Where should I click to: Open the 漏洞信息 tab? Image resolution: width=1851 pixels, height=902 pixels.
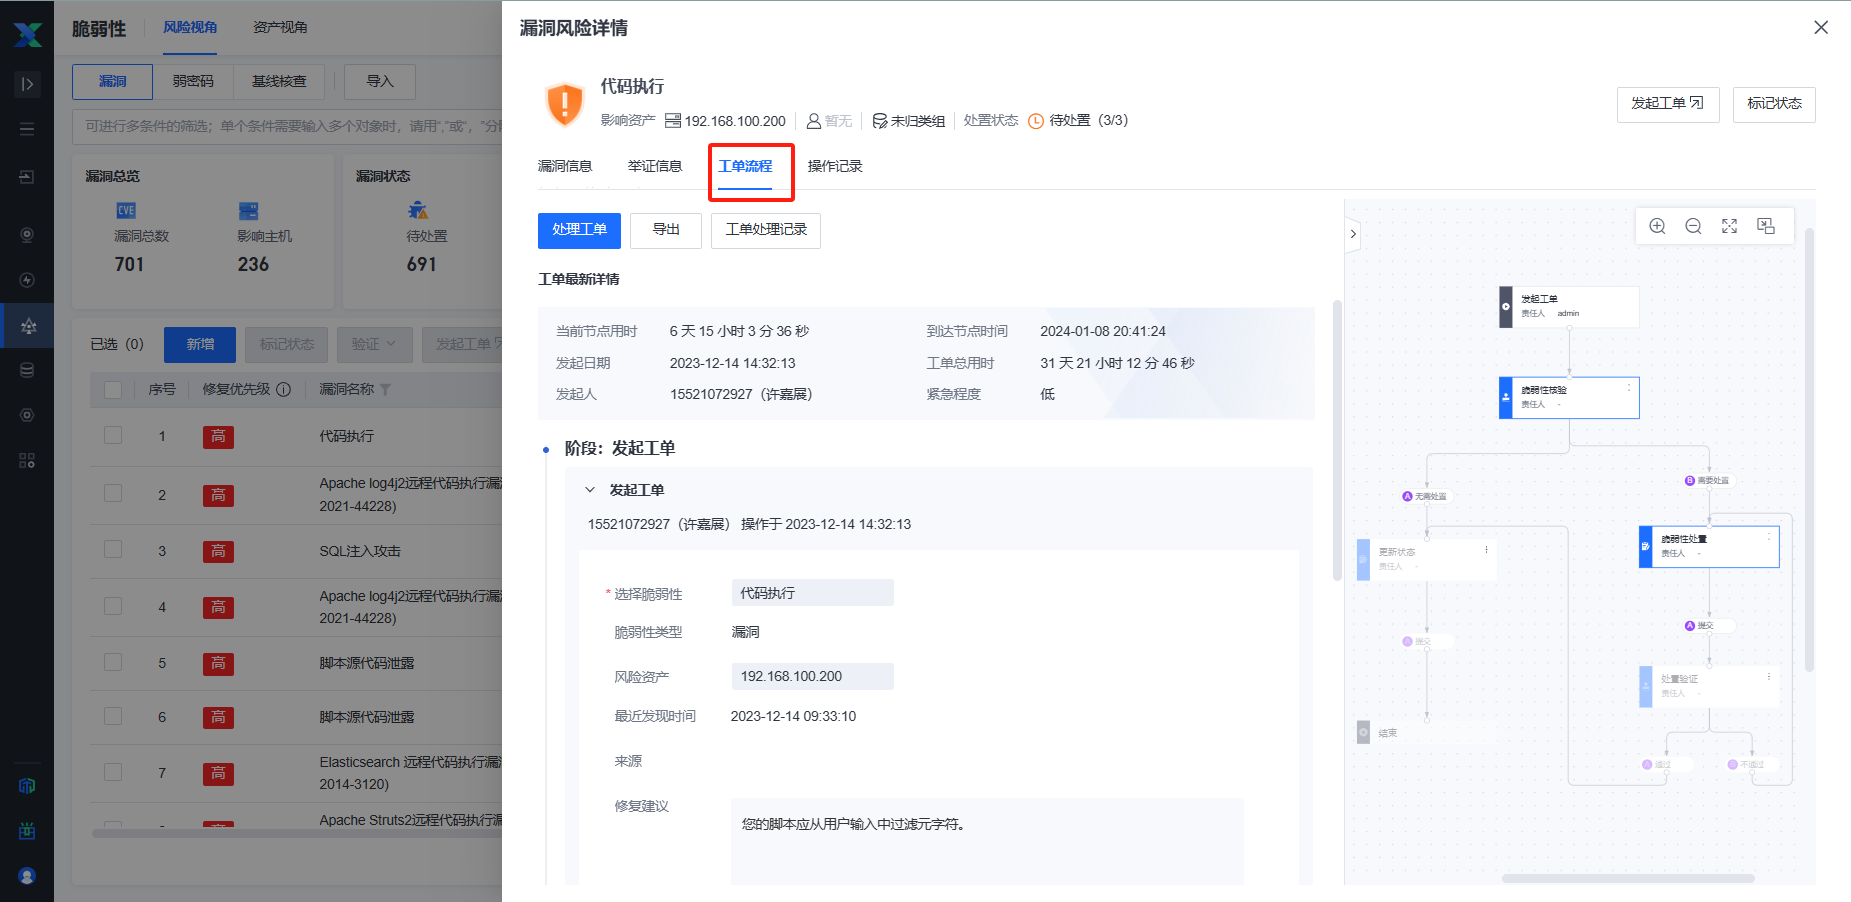point(565,166)
